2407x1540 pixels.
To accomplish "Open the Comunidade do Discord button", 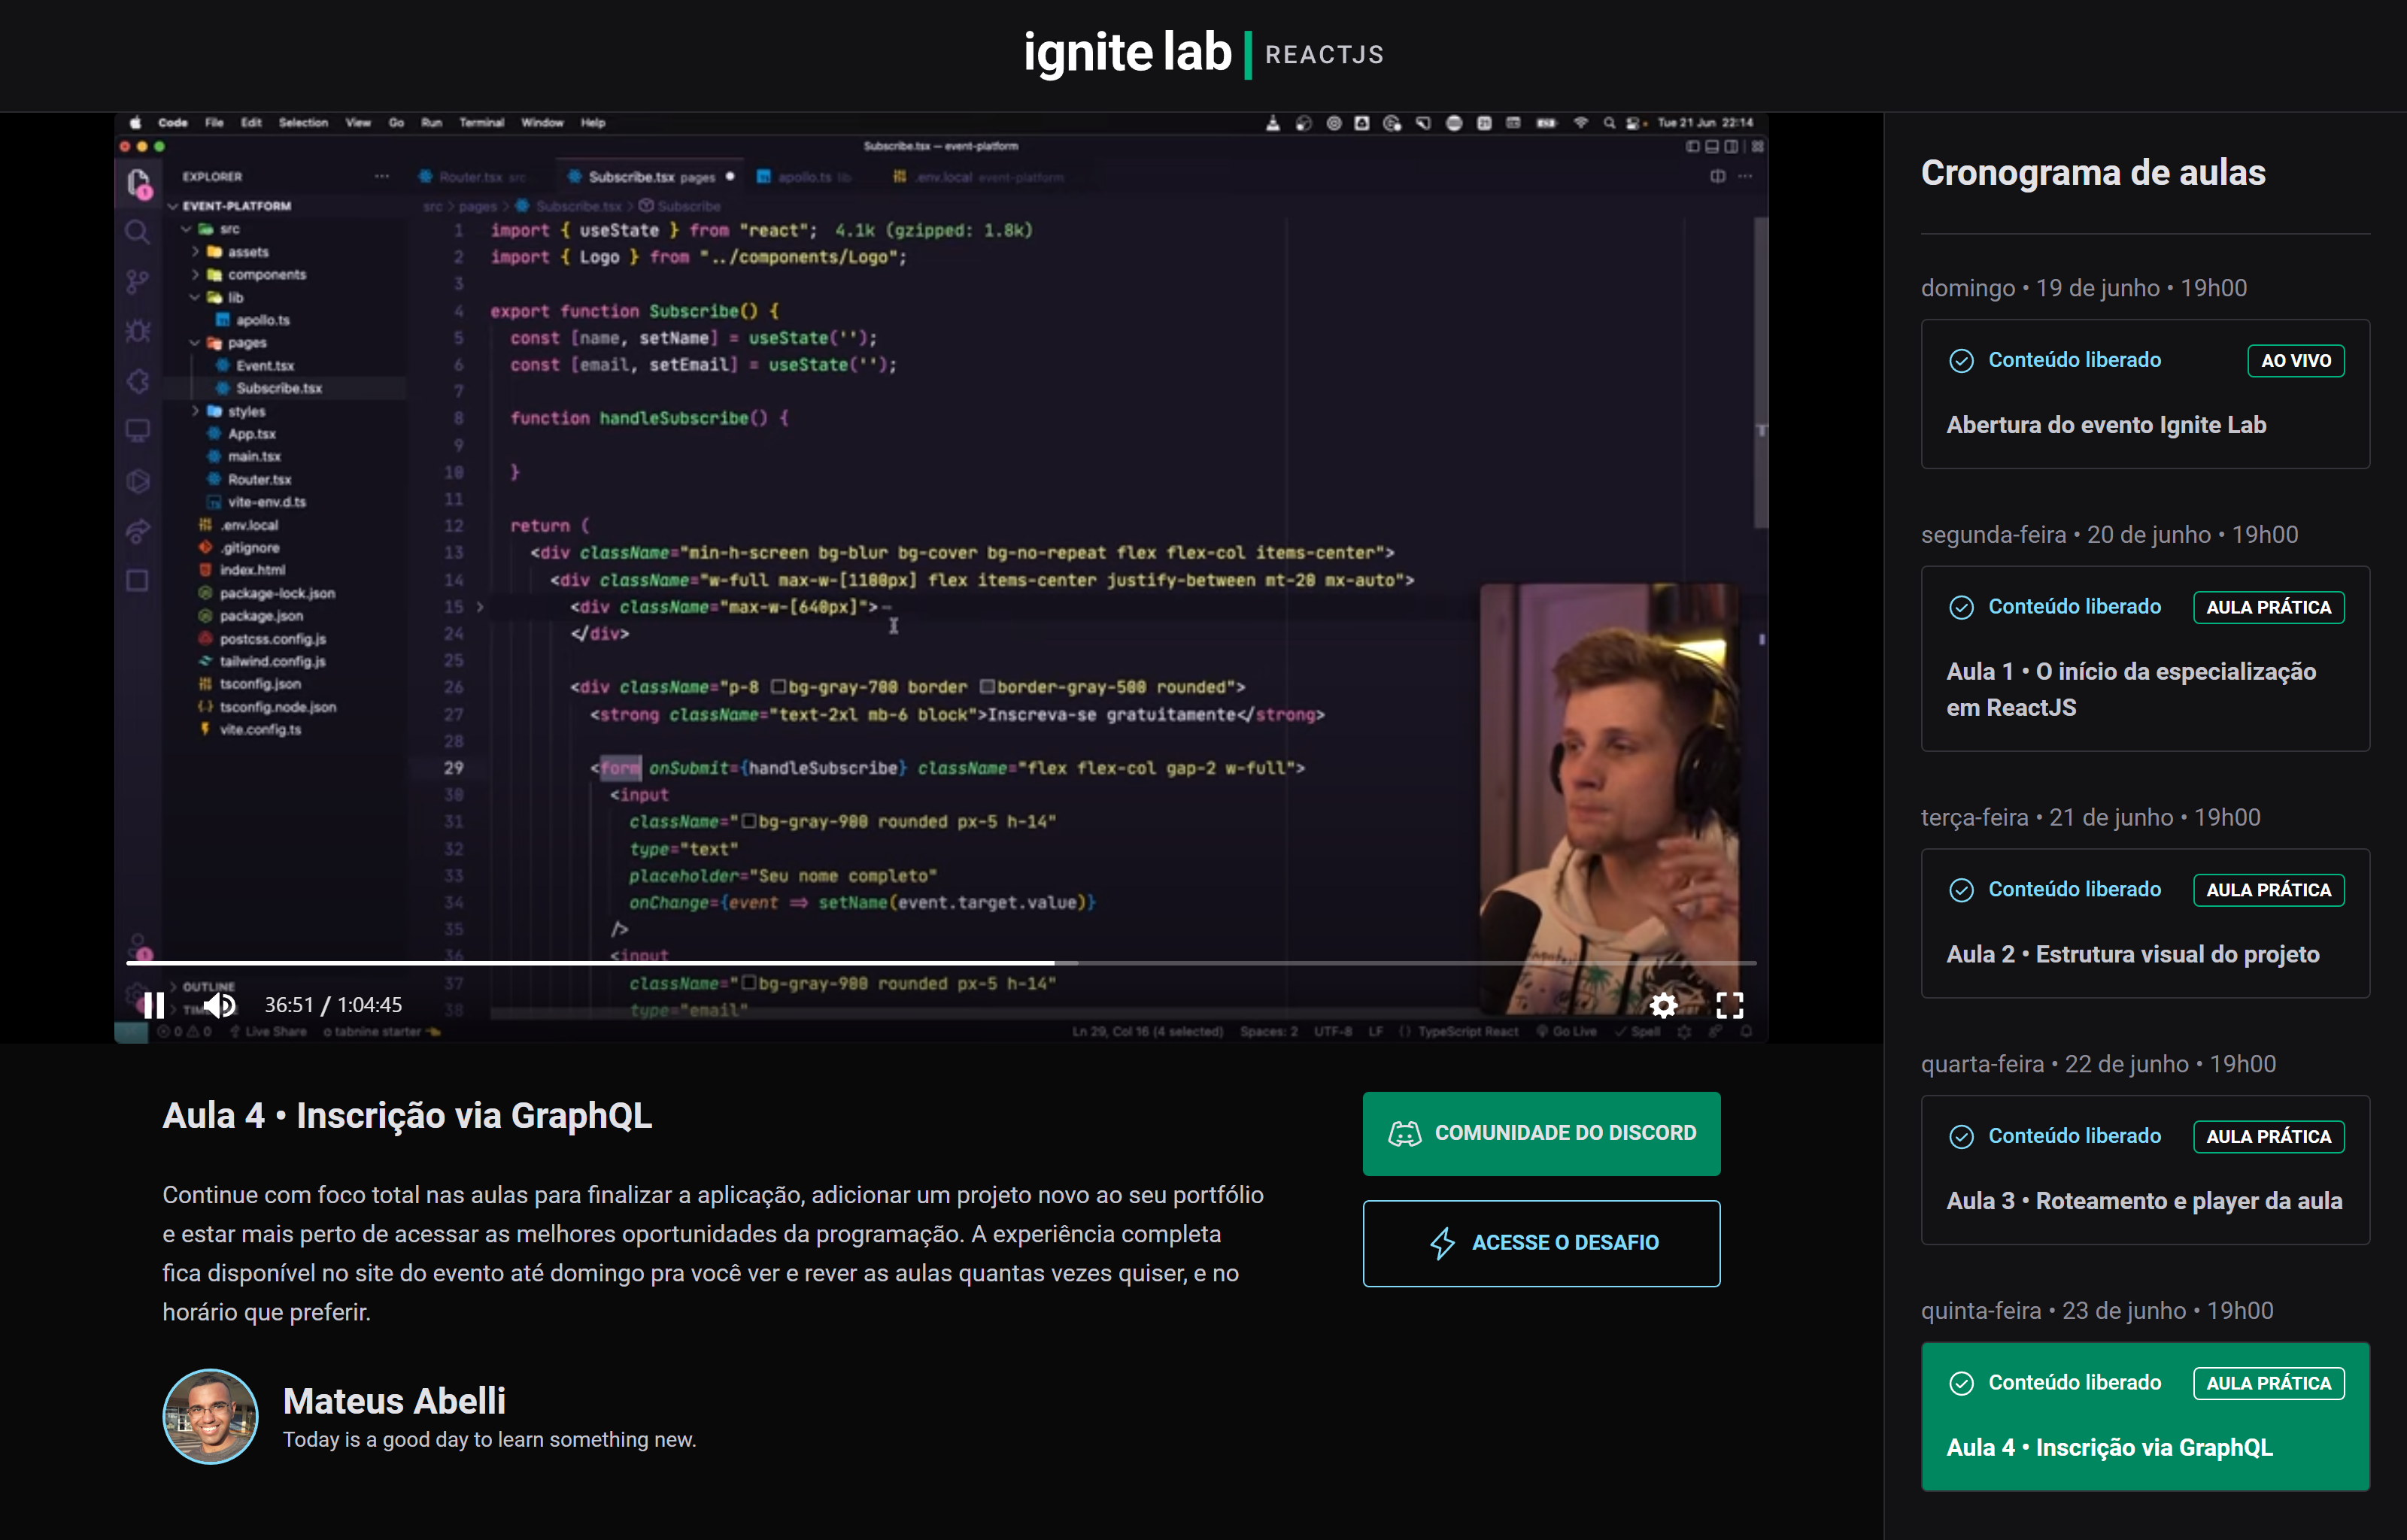I will click(1541, 1133).
